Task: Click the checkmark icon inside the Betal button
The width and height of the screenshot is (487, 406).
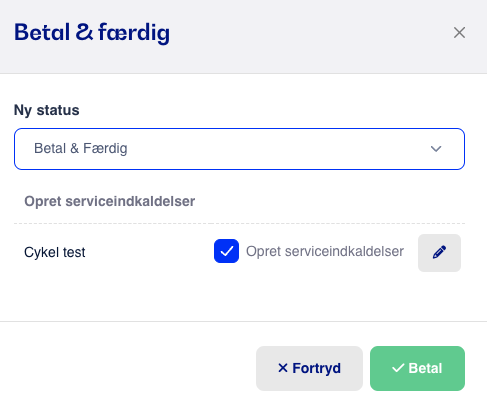Action: tap(398, 368)
